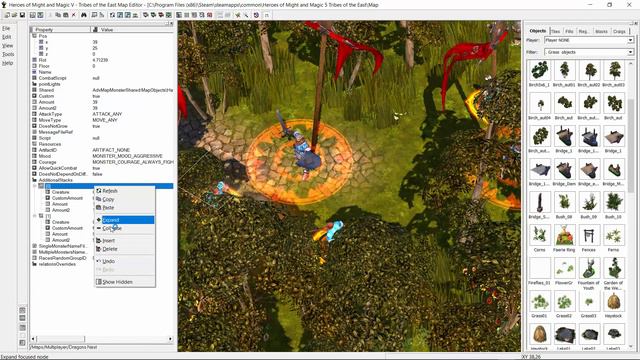Click the object list scroll up arrow
Viewport: 640px width, 360px height.
pyautogui.click(x=631, y=63)
